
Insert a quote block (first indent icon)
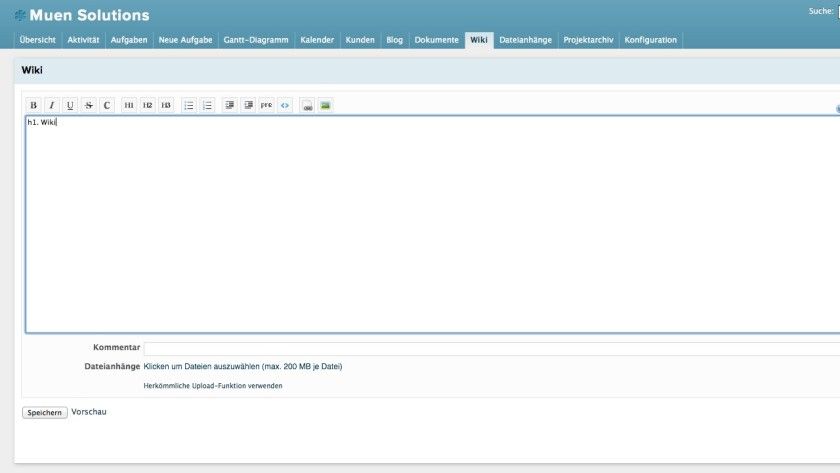tap(229, 105)
